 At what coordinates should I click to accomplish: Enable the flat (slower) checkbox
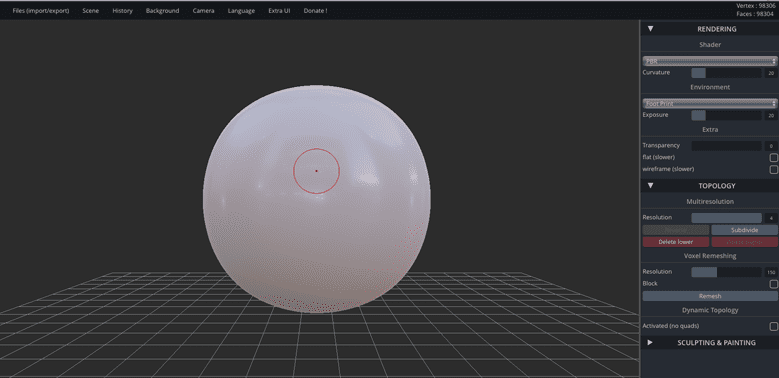(x=774, y=157)
